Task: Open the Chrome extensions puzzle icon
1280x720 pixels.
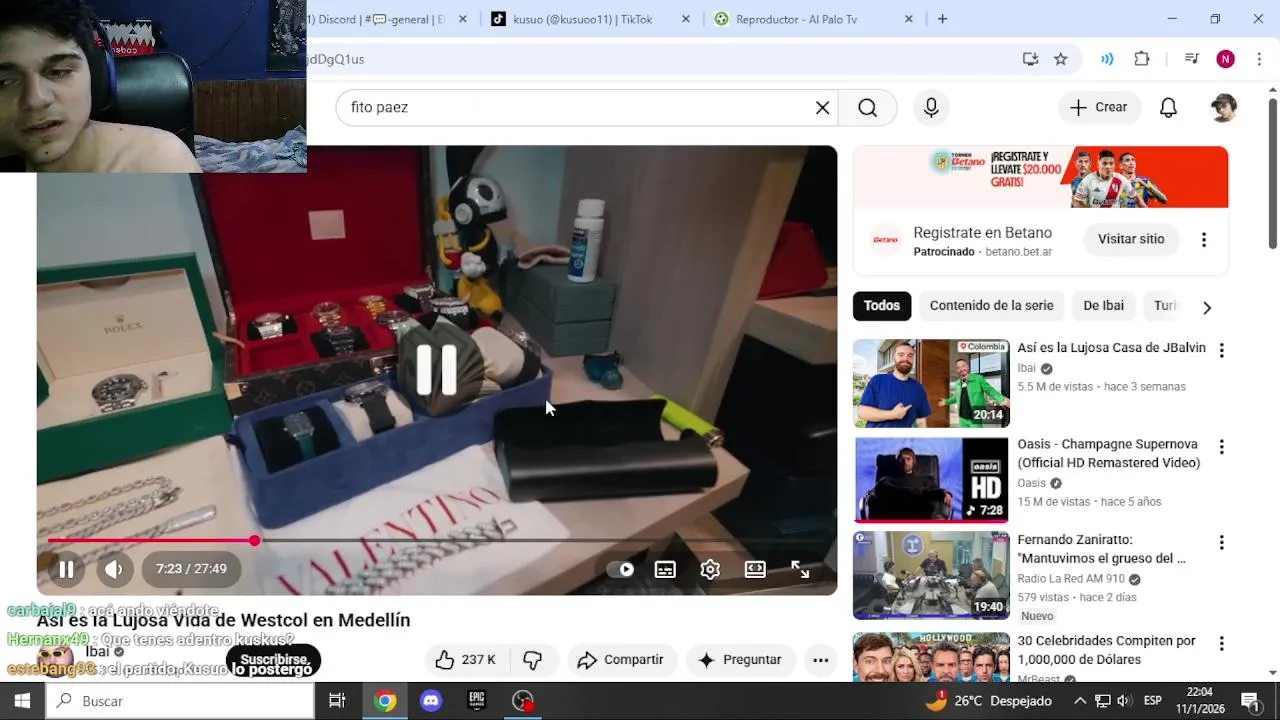Action: 1142,59
